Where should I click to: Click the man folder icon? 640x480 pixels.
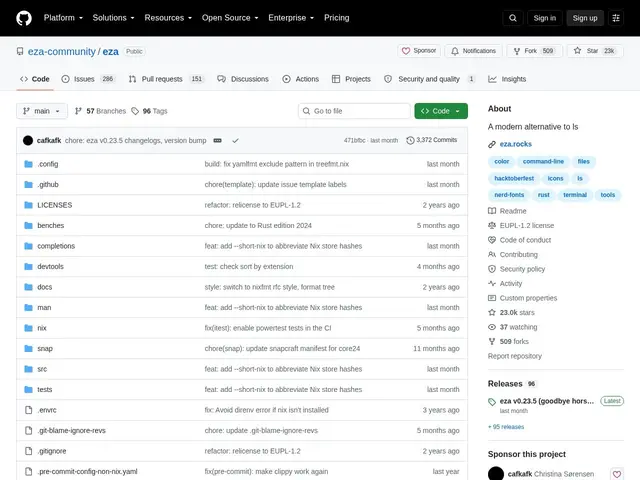pyautogui.click(x=29, y=307)
